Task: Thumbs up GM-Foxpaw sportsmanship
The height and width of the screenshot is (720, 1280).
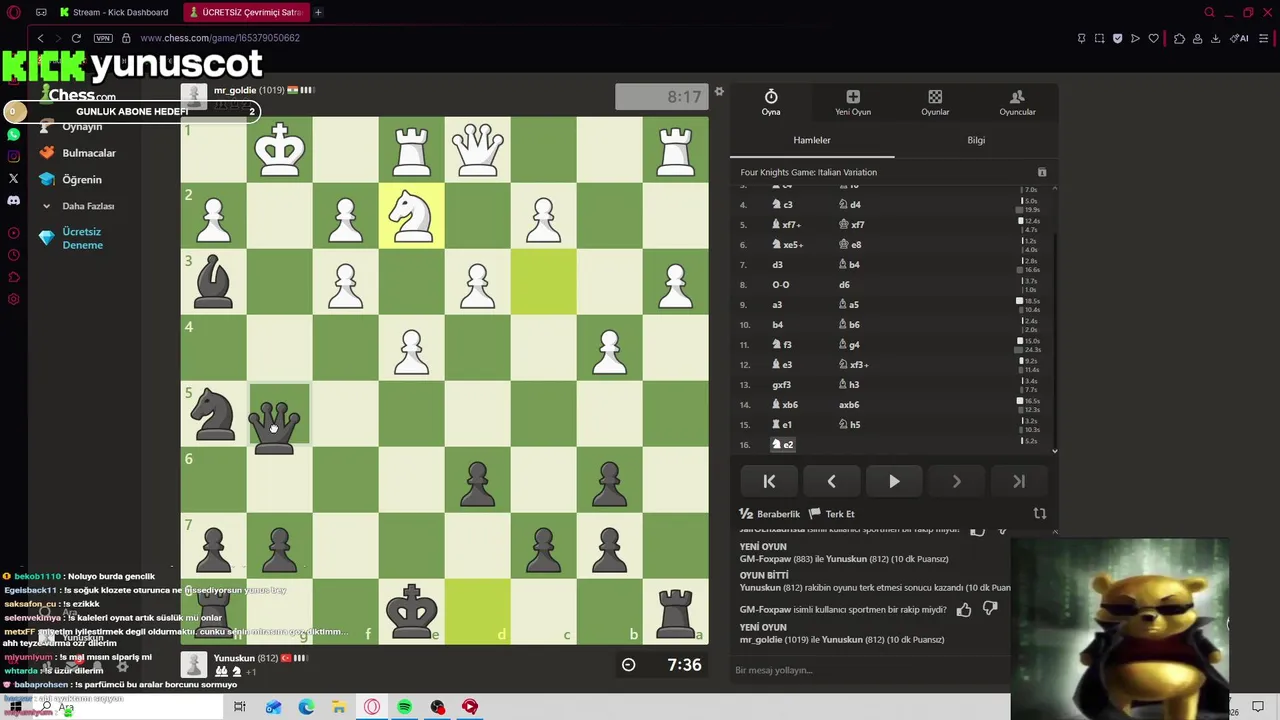Action: 964,609
